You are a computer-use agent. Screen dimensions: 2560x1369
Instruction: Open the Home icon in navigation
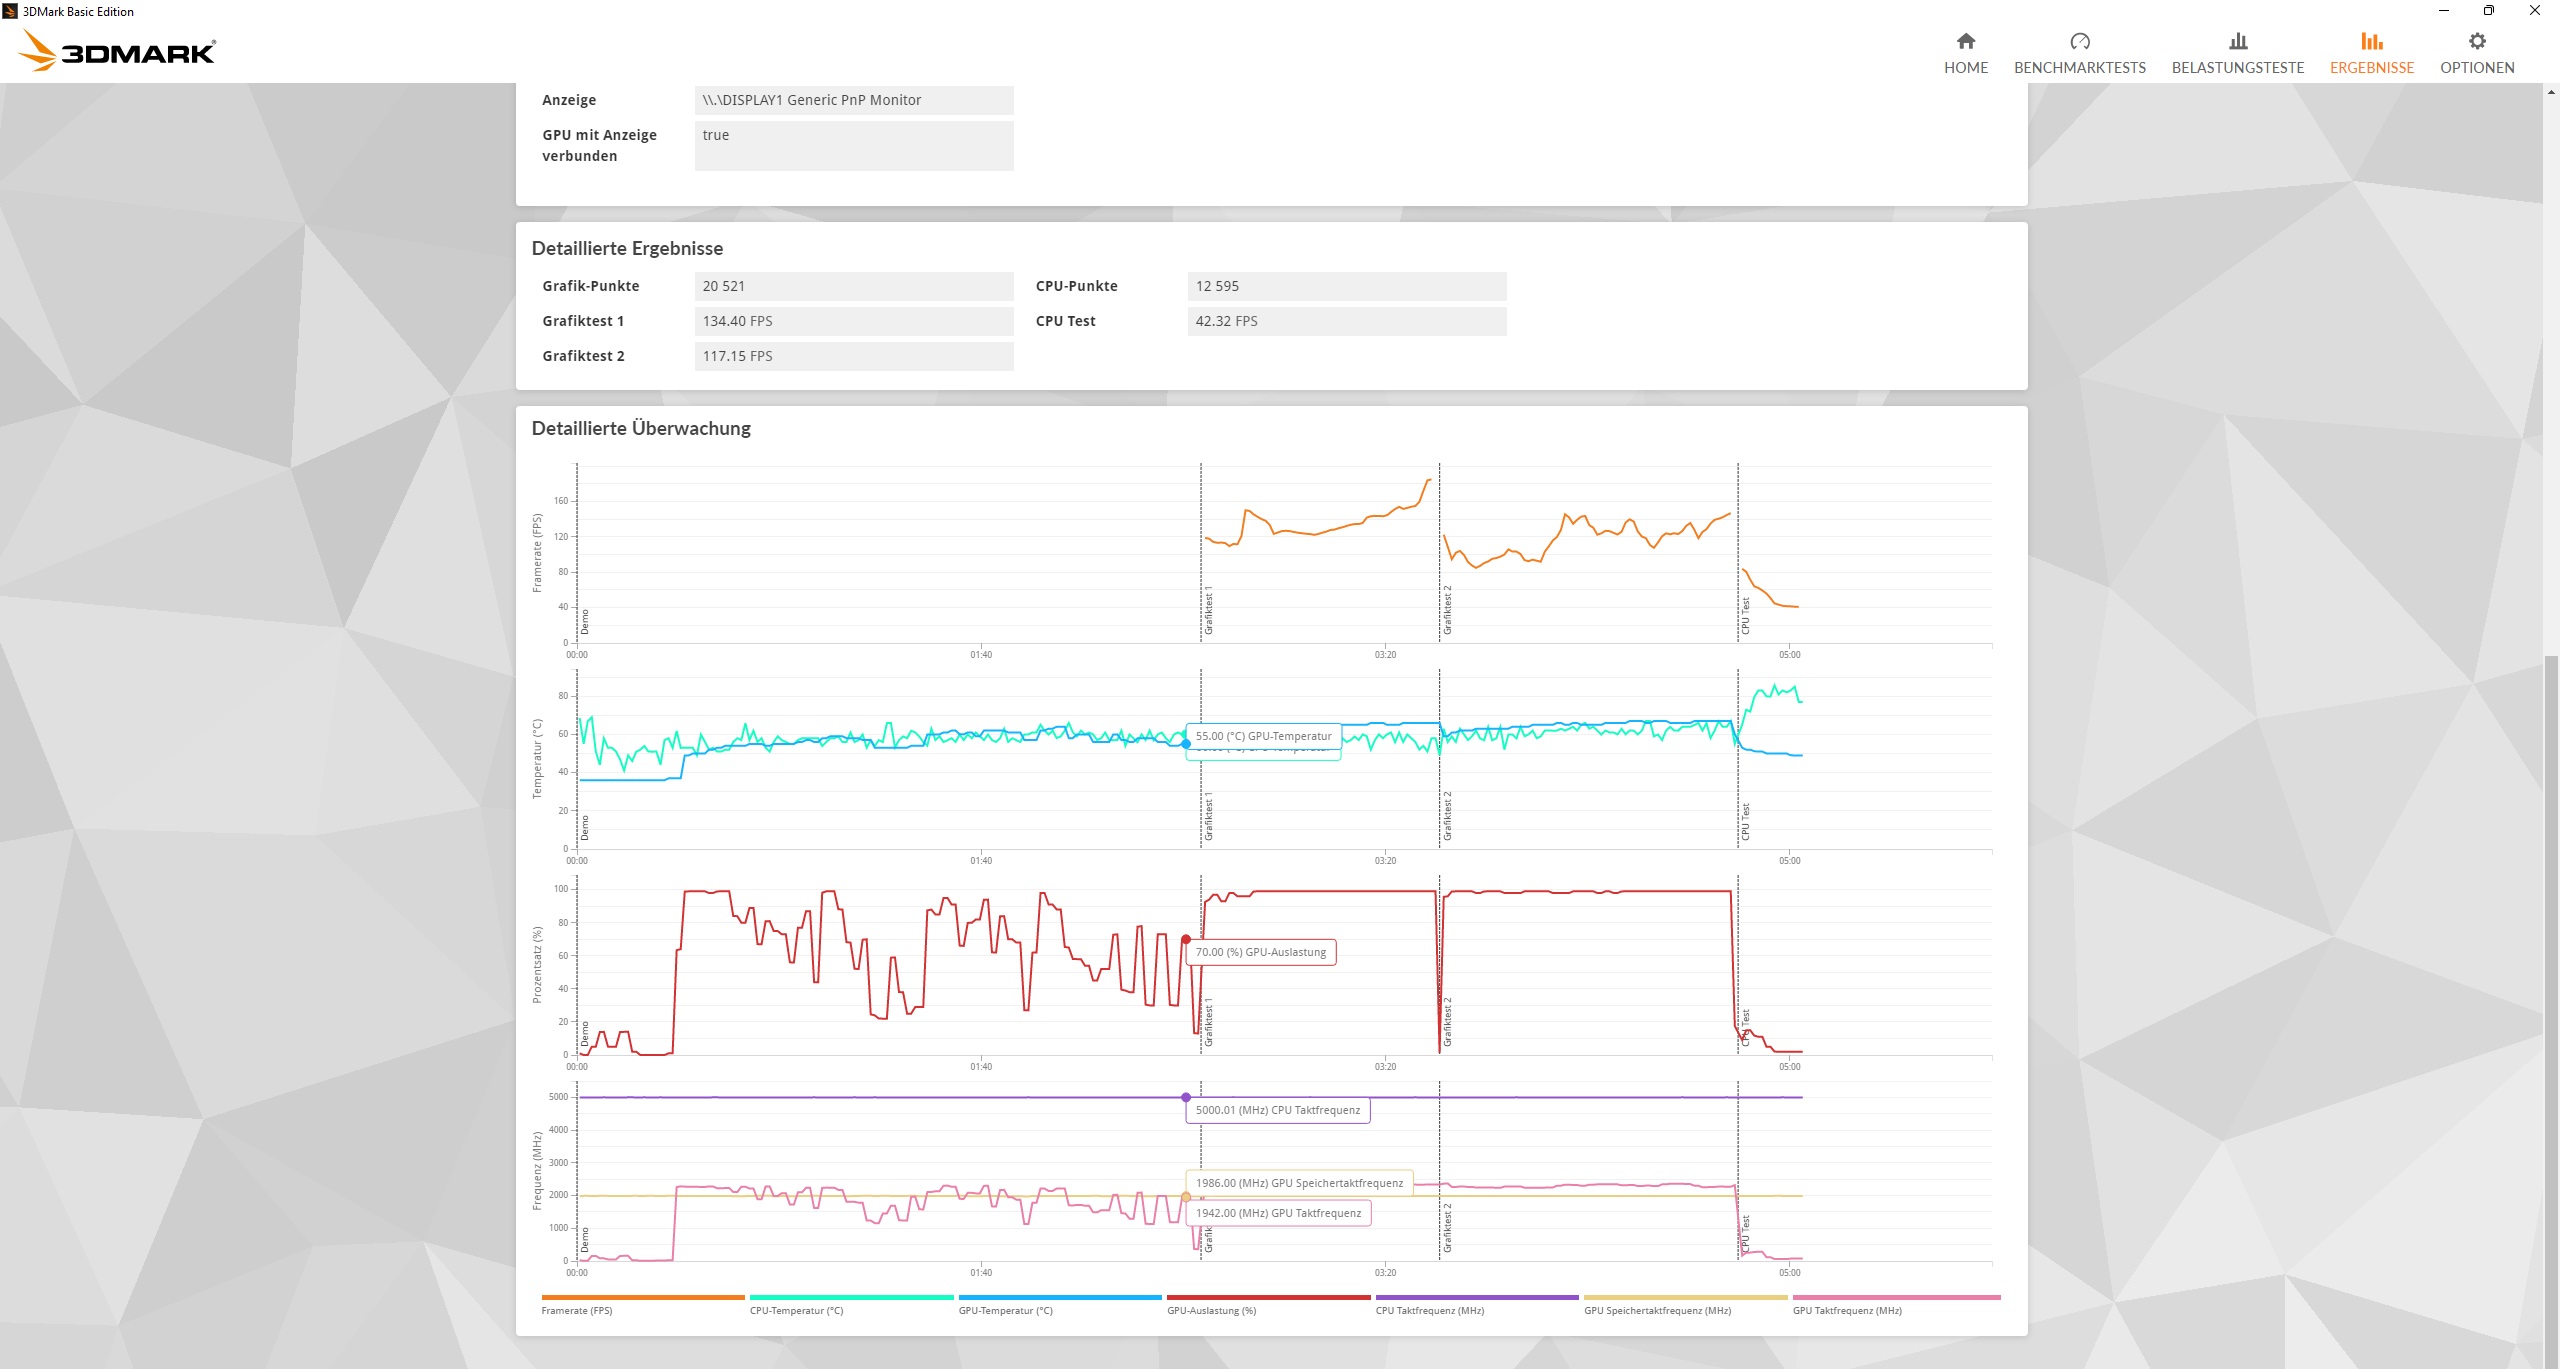click(x=1965, y=41)
